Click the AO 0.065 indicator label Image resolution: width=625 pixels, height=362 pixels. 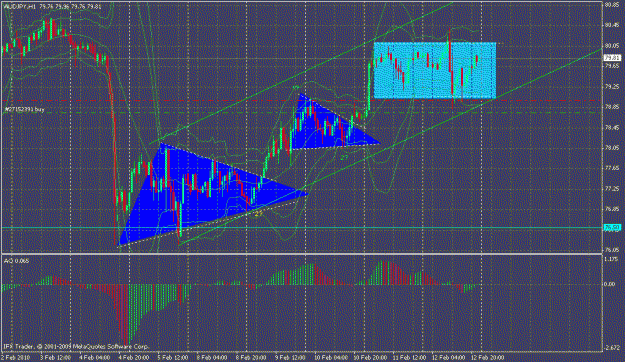coord(16,261)
